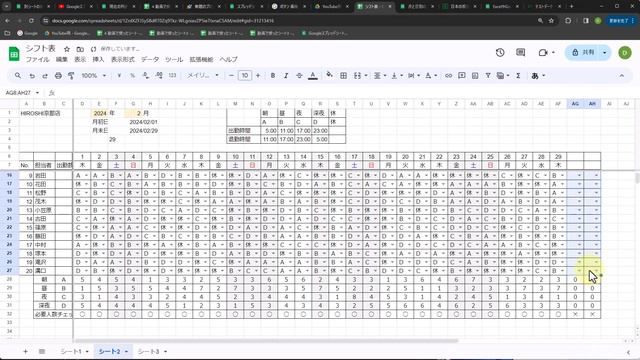Collapse the toolbar with chevron
The width and height of the screenshot is (640, 360).
(622, 76)
